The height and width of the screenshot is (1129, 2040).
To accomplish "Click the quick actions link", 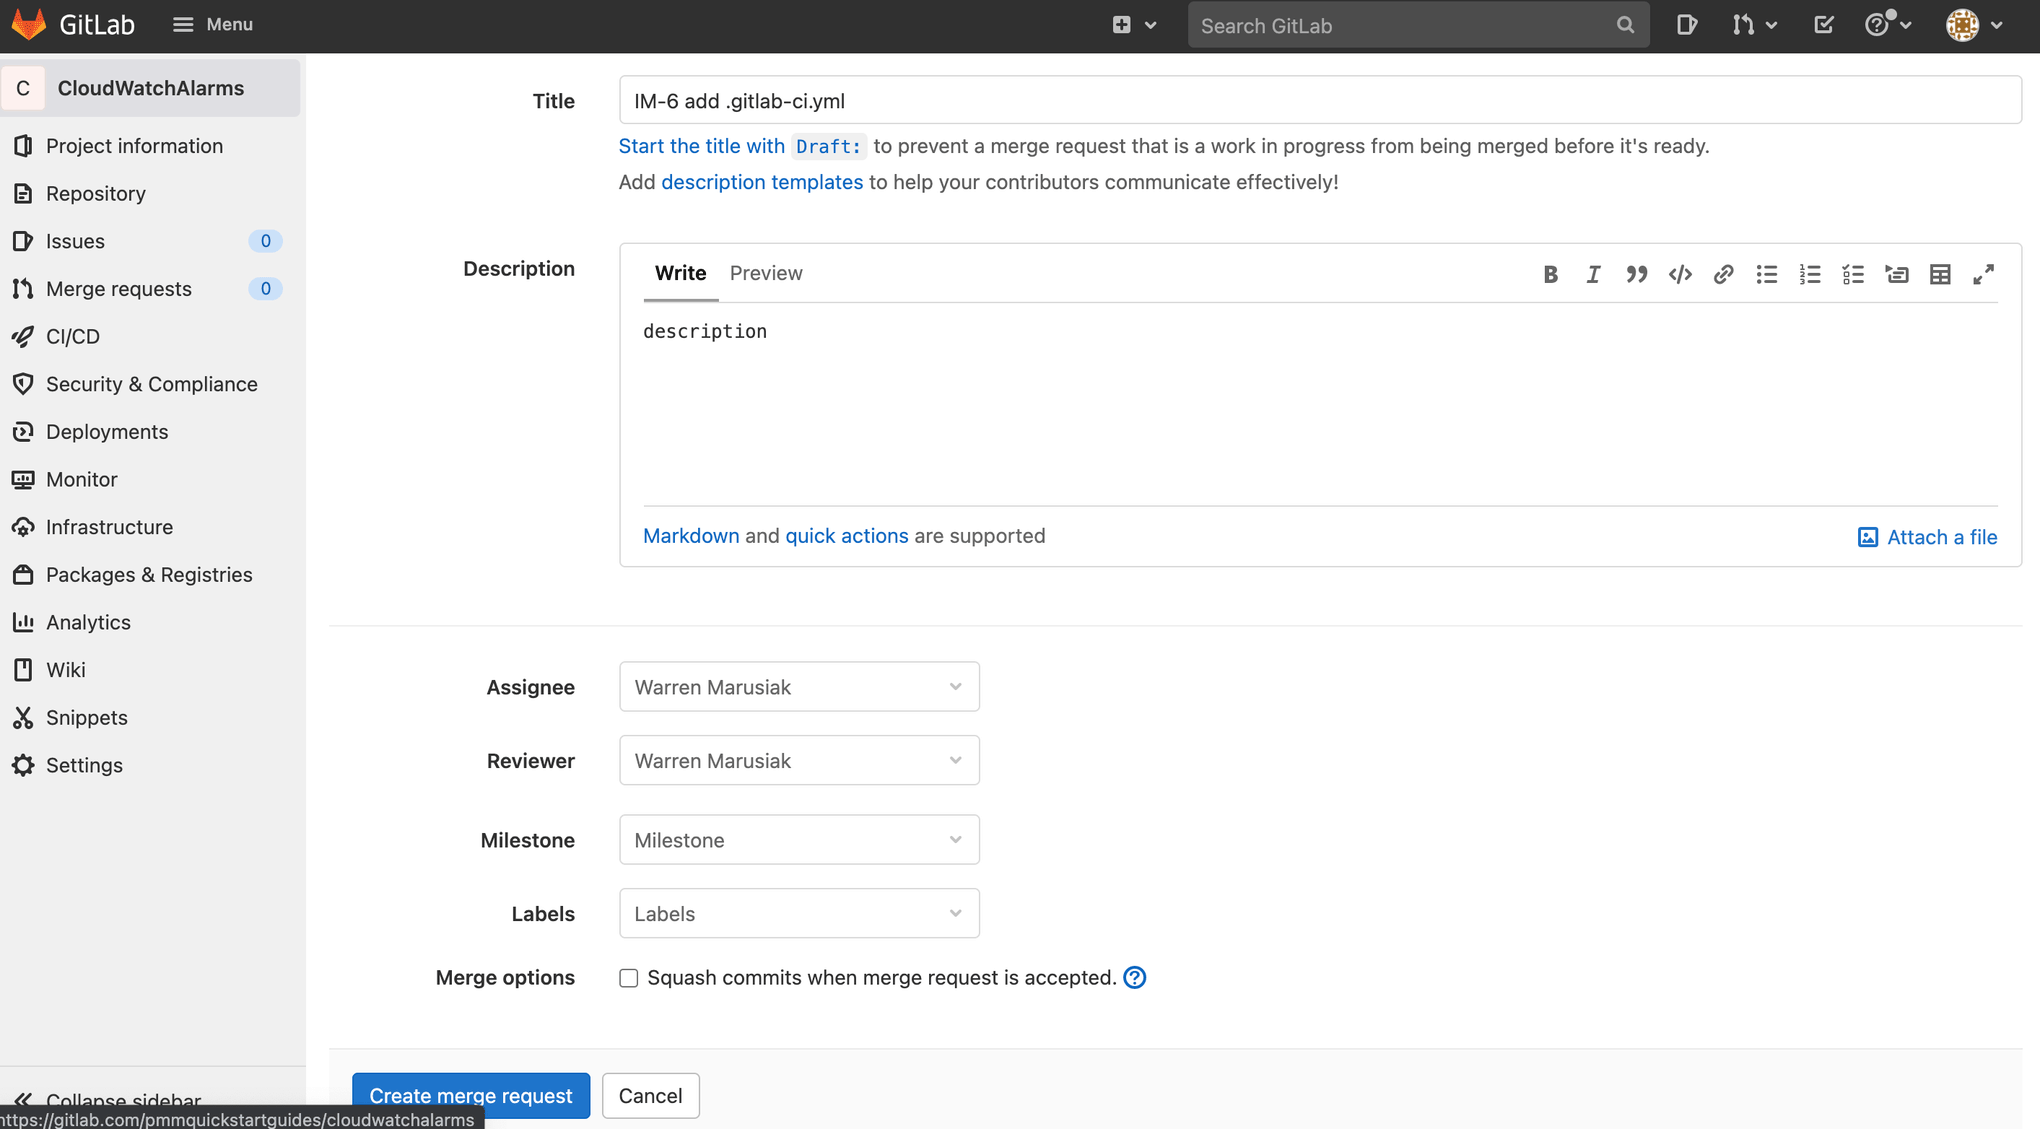I will pyautogui.click(x=846, y=534).
